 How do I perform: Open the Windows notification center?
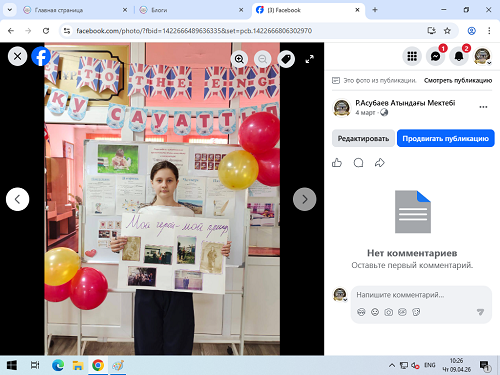pos(484,365)
